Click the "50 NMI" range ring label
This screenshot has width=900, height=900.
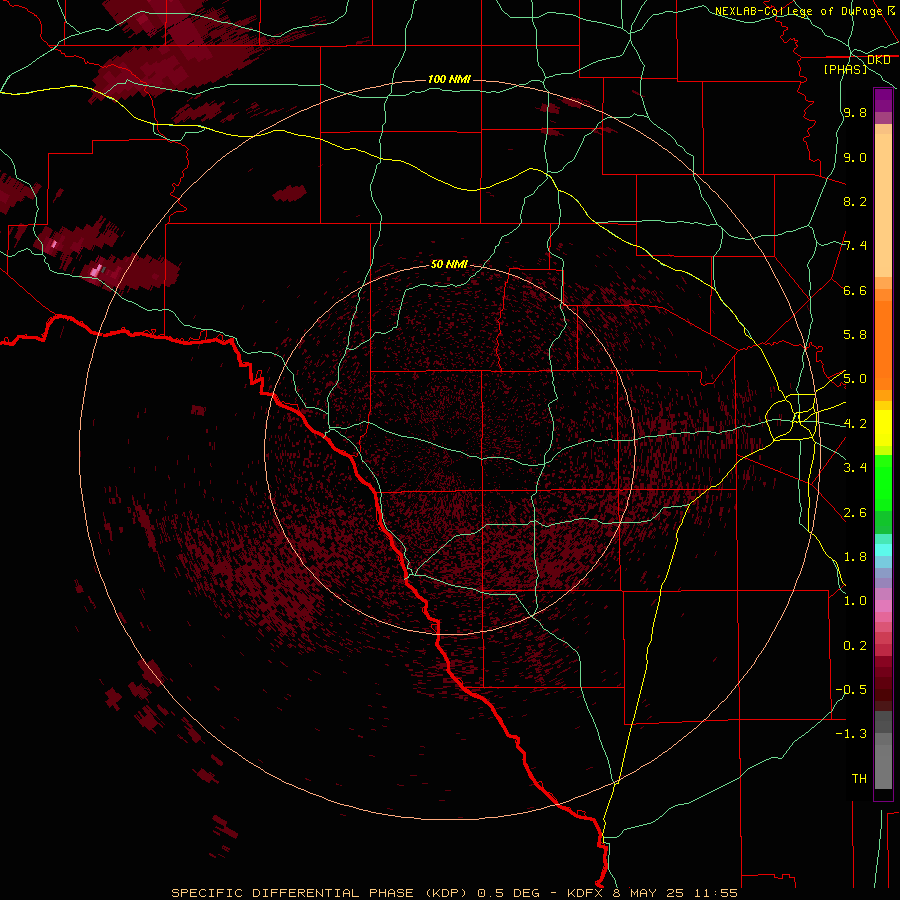click(449, 264)
